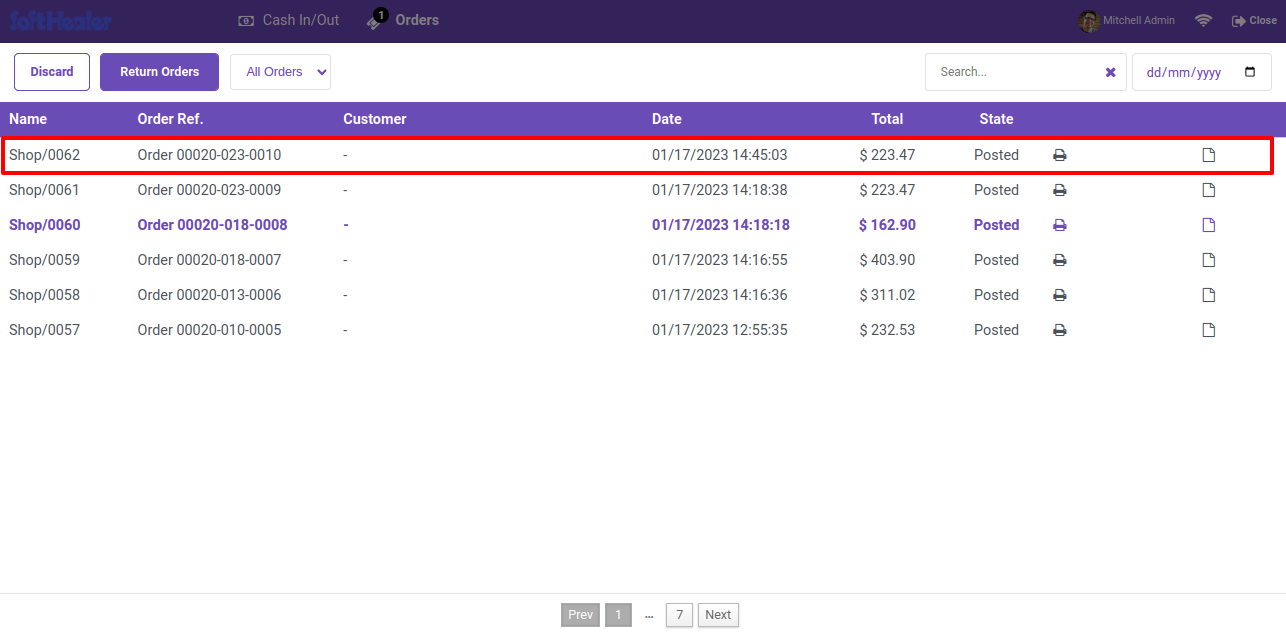Jump to page 7
This screenshot has width=1286, height=636.
[x=679, y=615]
